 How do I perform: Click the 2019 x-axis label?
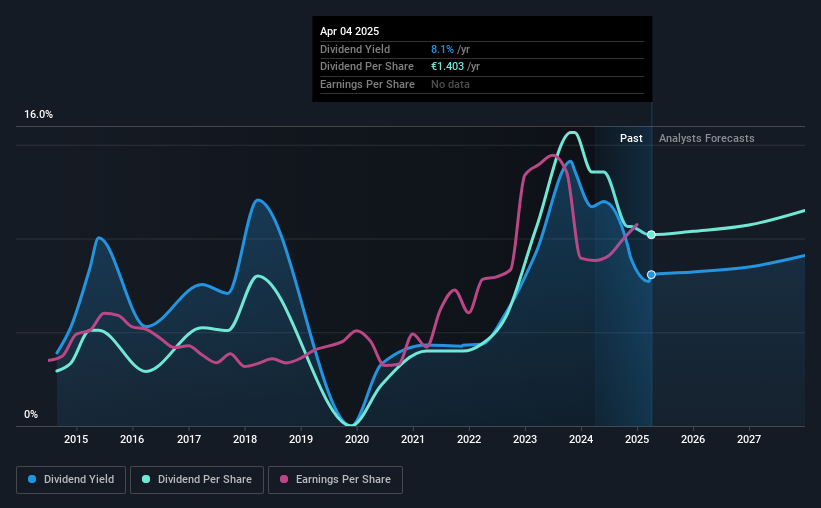pyautogui.click(x=301, y=439)
